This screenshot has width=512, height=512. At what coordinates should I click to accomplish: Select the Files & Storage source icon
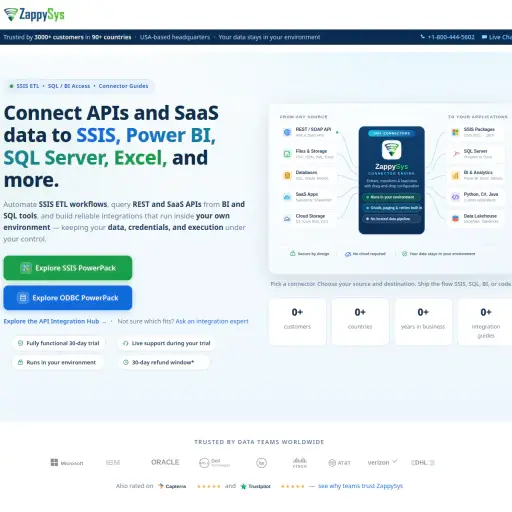[287, 154]
